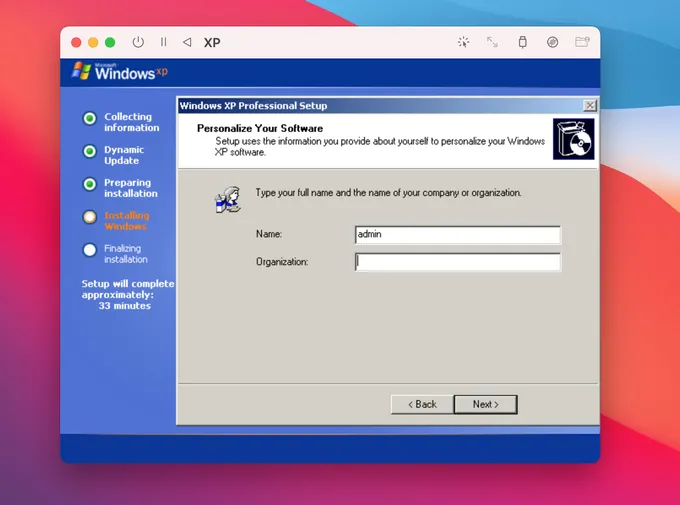Close the Windows XP Professional Setup dialog
This screenshot has height=505, width=680.
(590, 105)
